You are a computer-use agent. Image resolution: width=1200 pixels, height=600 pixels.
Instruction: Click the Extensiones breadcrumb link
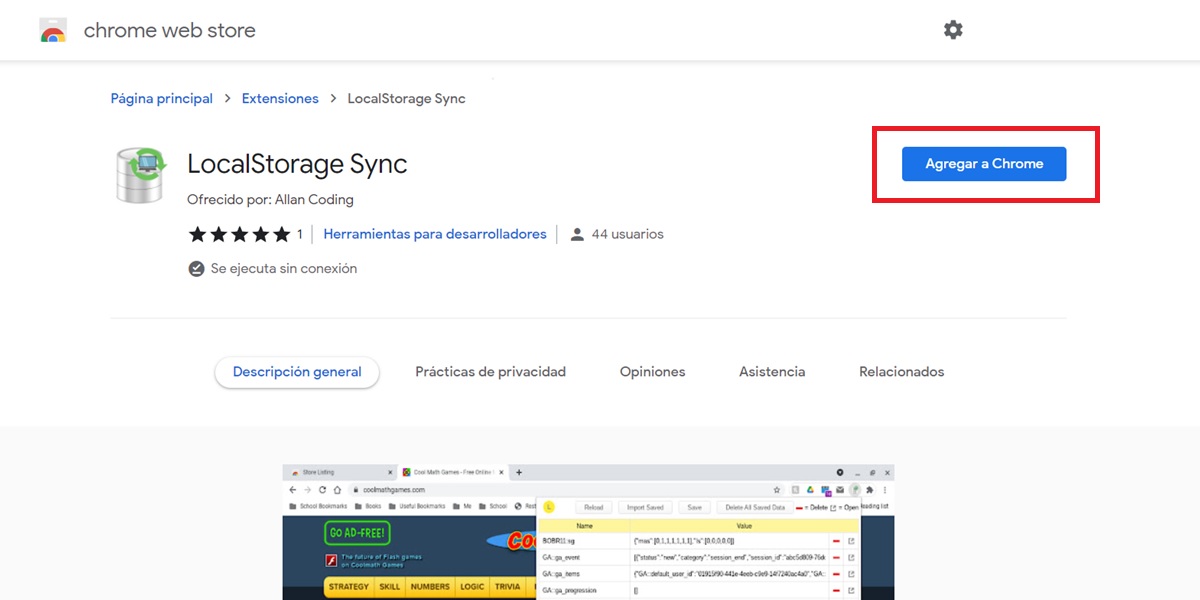click(x=280, y=98)
